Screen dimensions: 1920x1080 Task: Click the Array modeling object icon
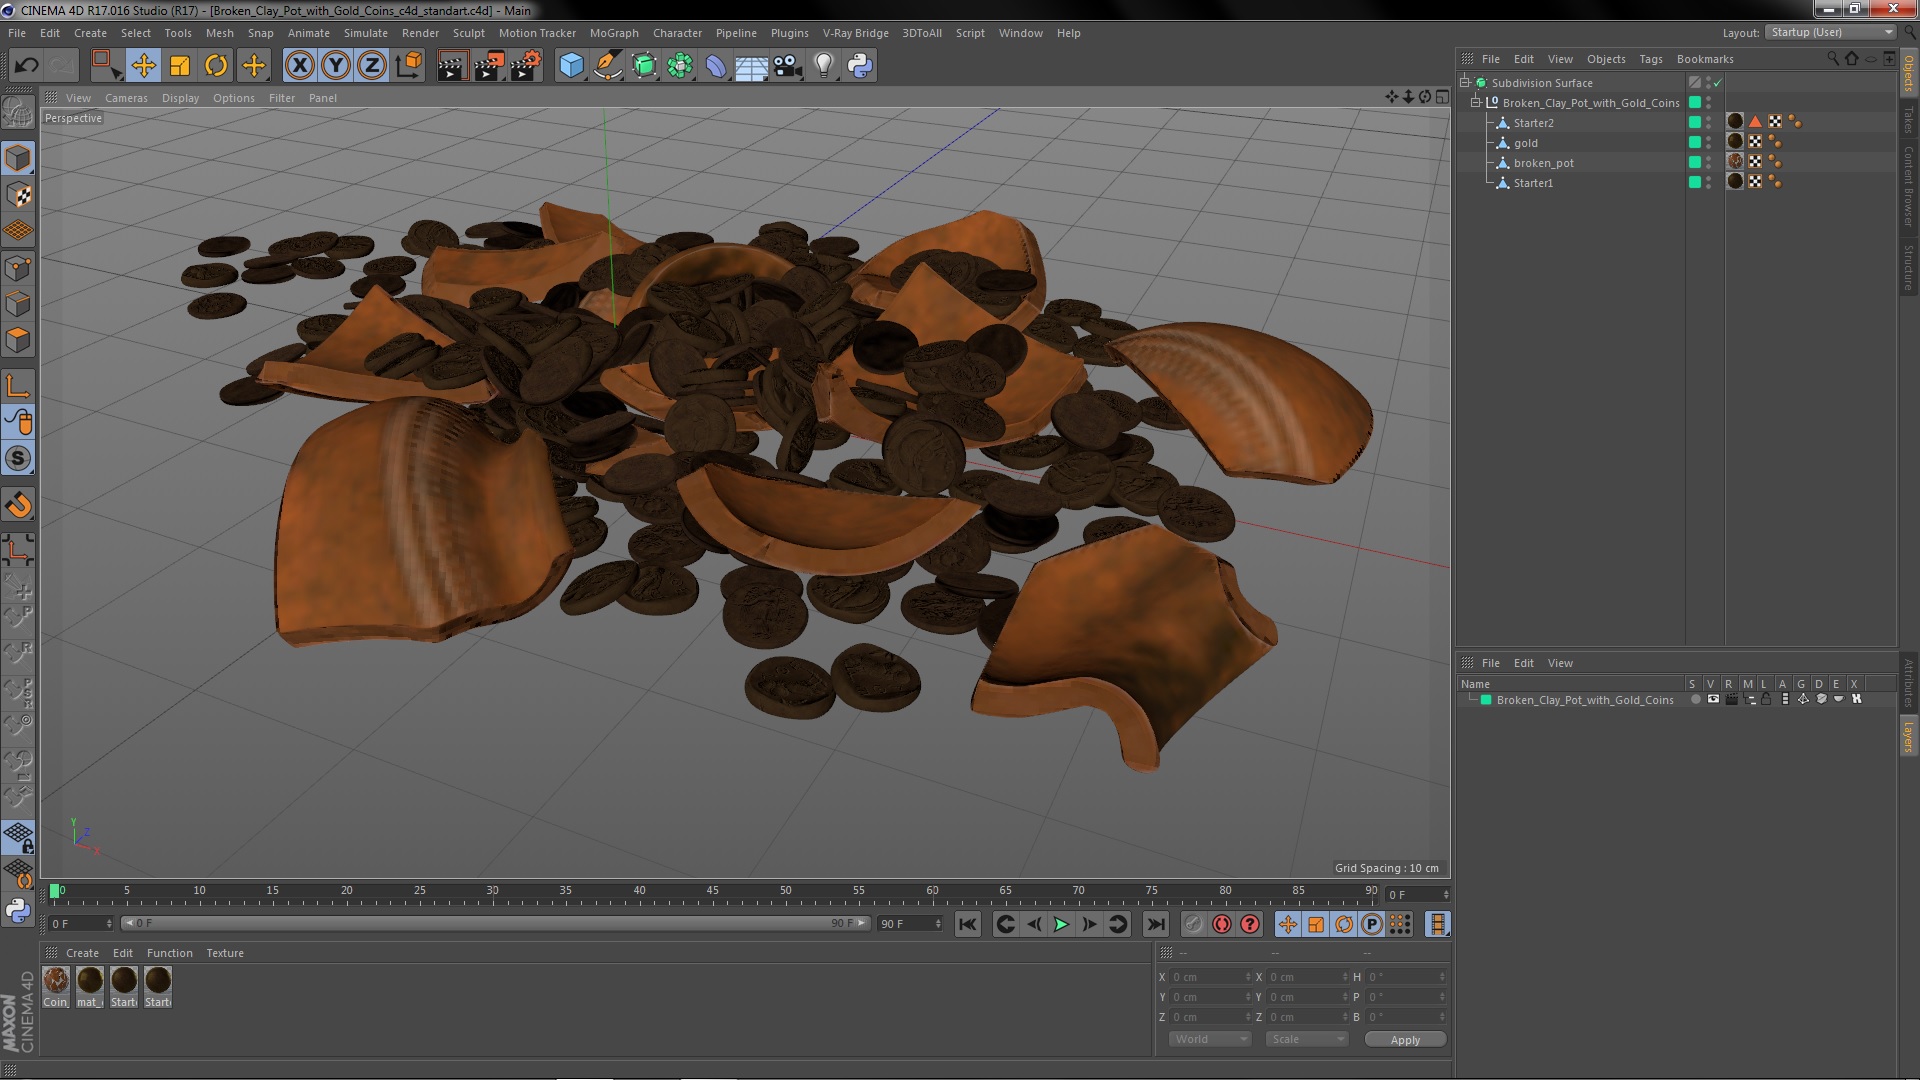[680, 66]
